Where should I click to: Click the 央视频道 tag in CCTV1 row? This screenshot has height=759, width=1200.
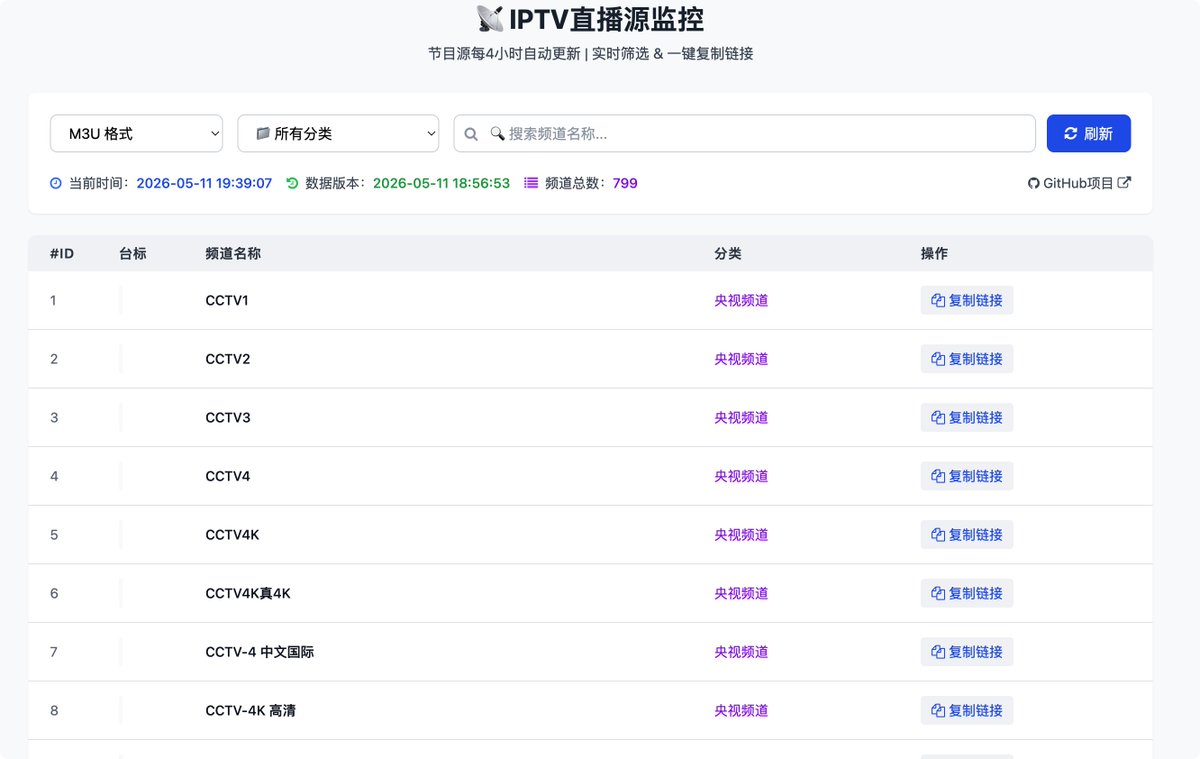click(x=741, y=300)
